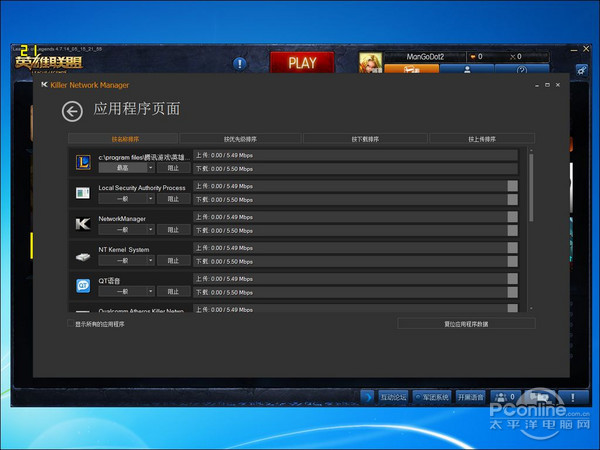Viewport: 600px width, 450px height.
Task: Click the QT语音 app icon
Action: point(83,285)
